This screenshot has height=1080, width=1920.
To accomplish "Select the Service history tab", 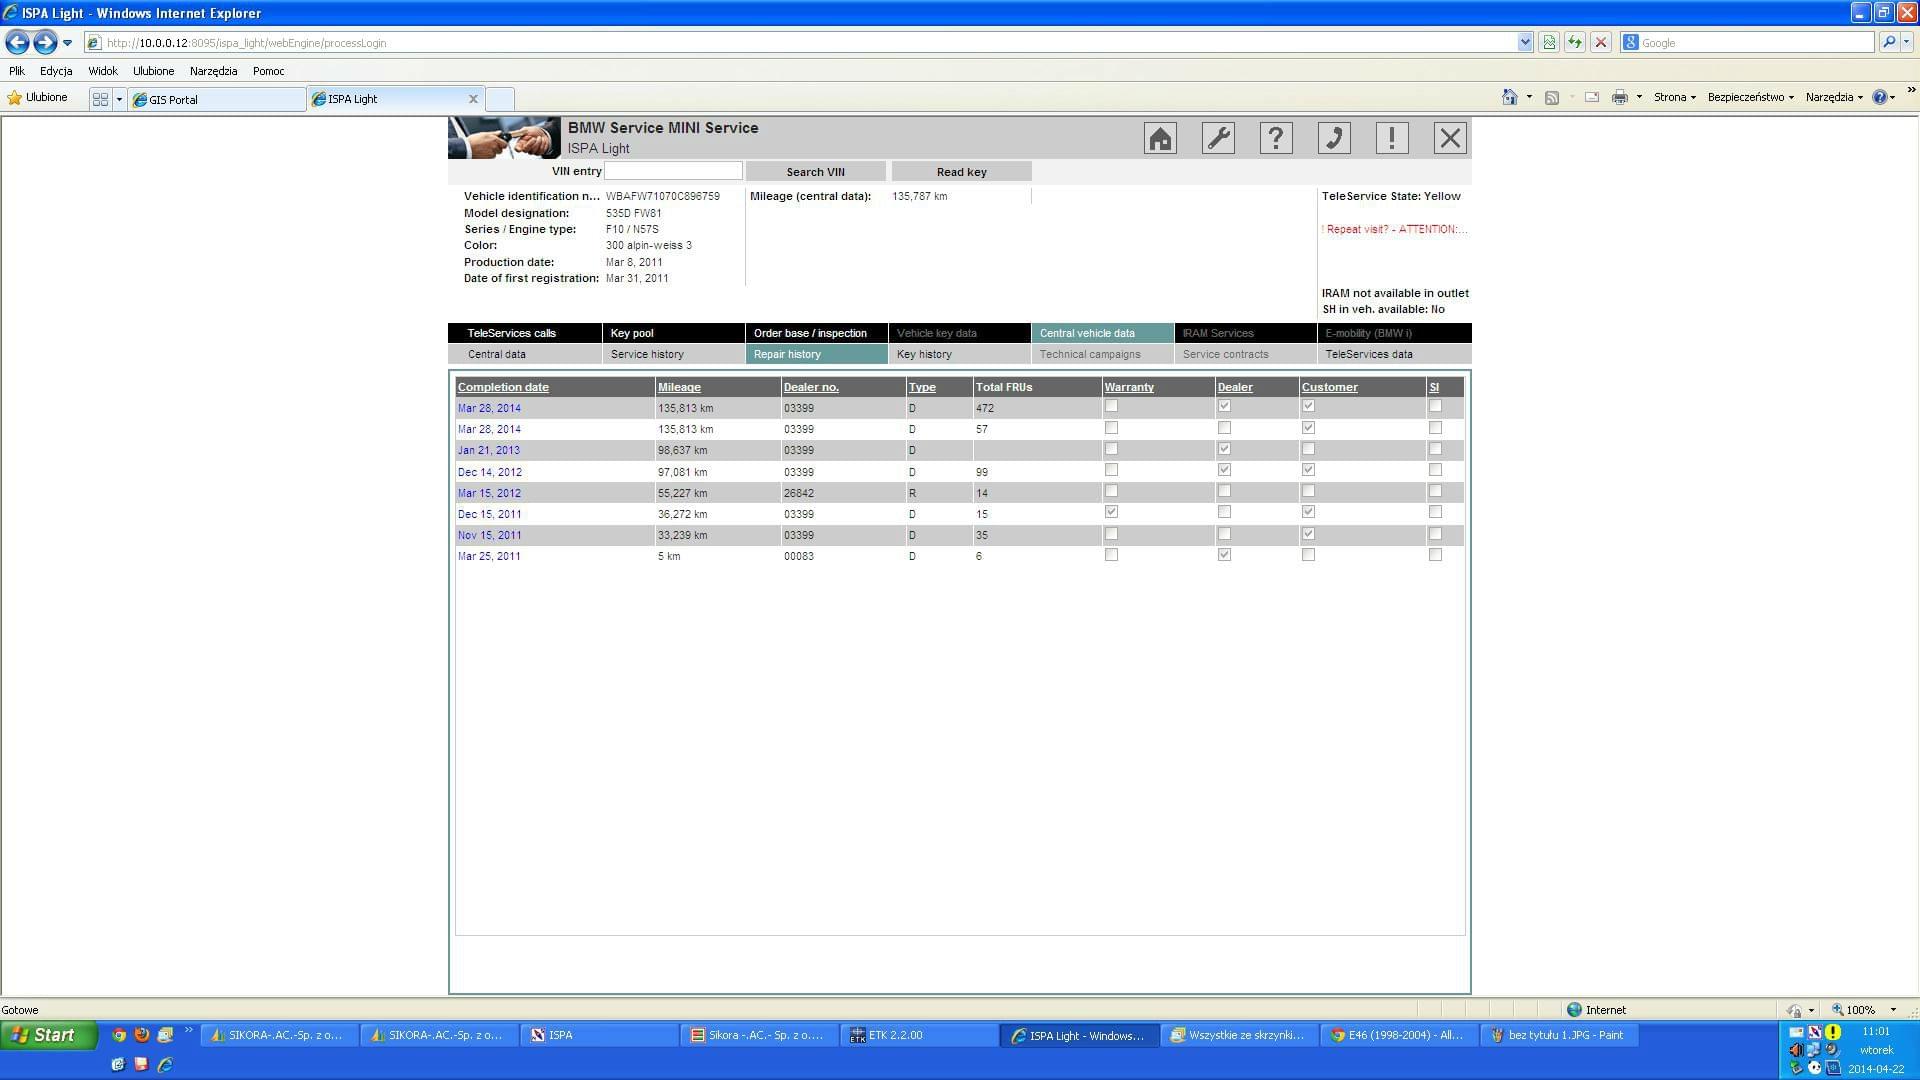I will [673, 354].
